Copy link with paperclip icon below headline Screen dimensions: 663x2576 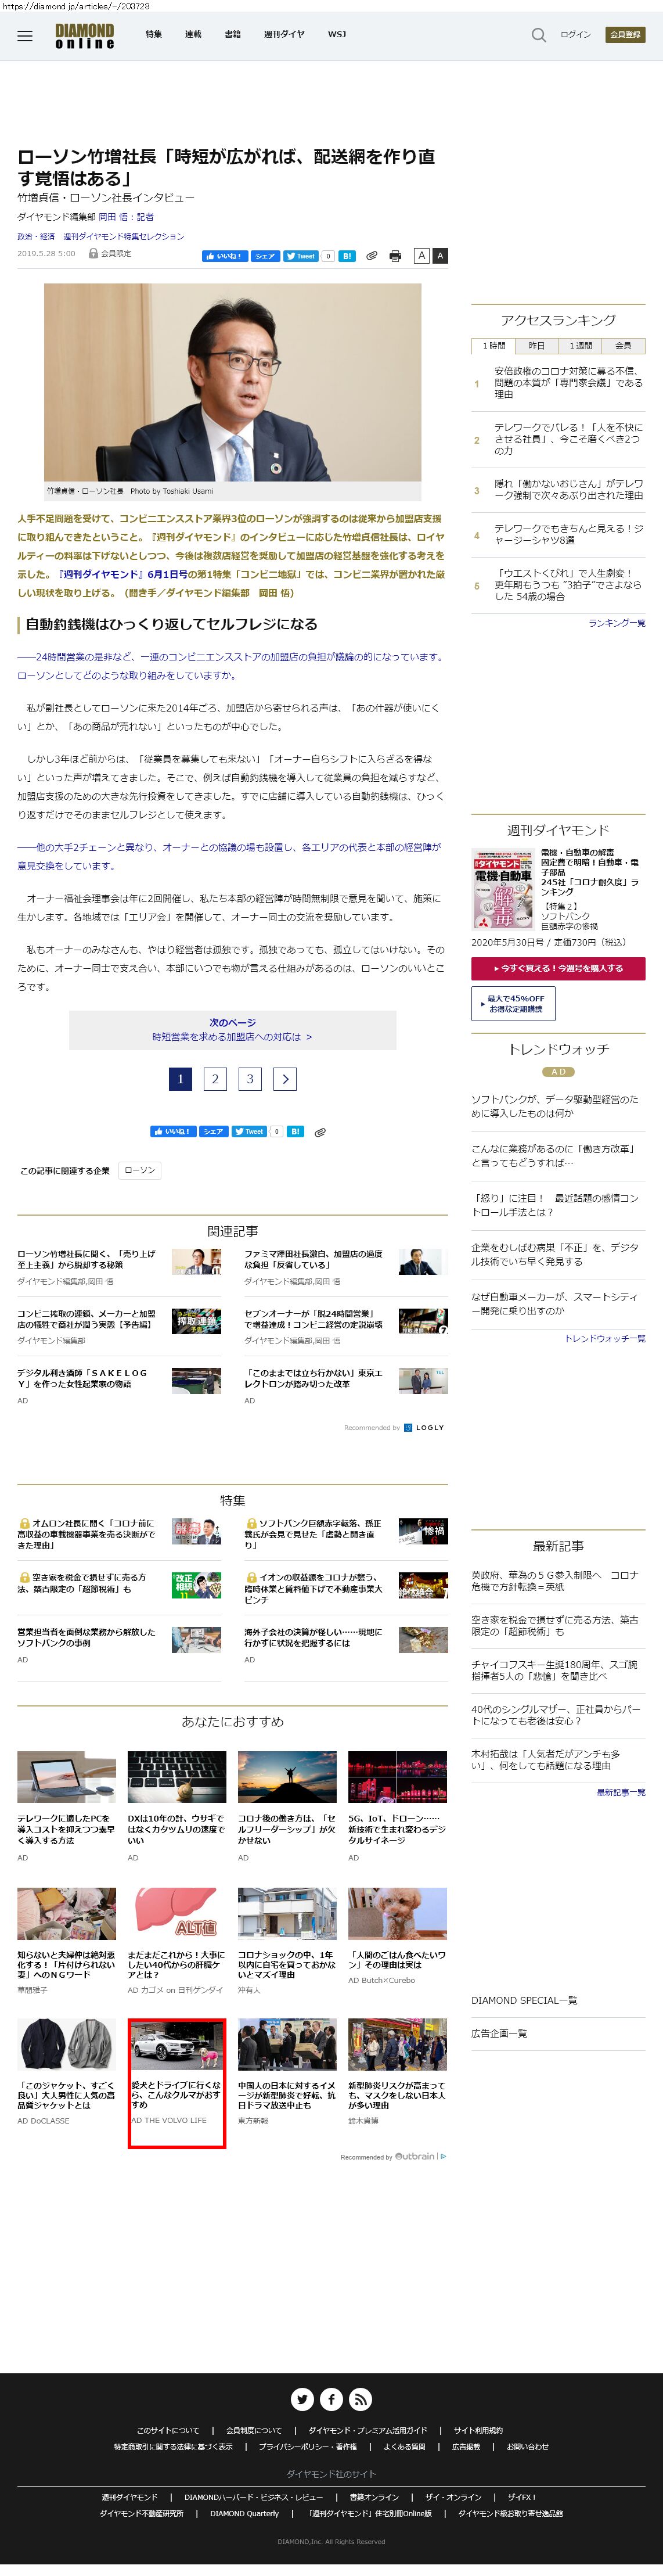371,256
